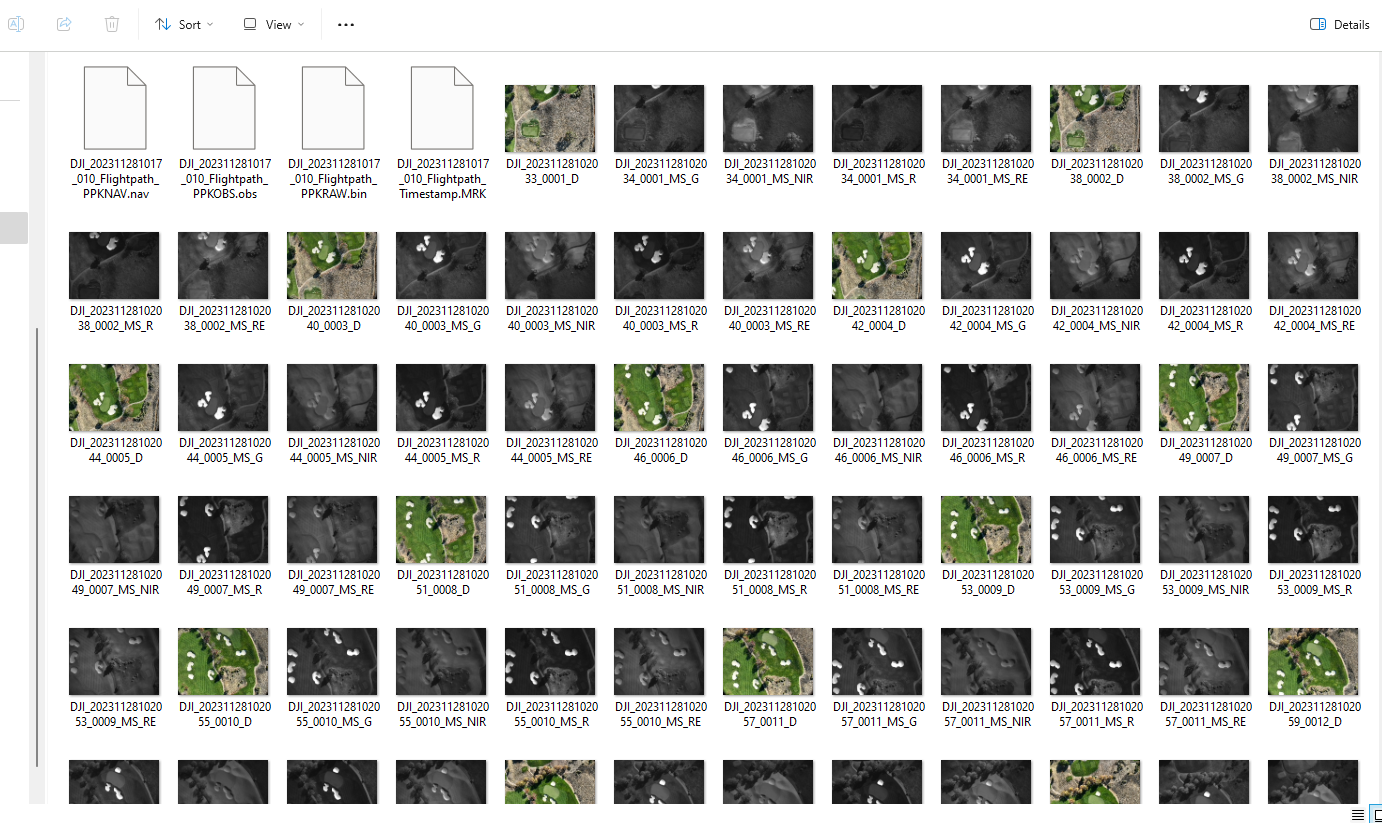Viewport: 1382px width, 823px height.
Task: Select thumbnail 40_0003_MS_G
Action: pyautogui.click(x=441, y=266)
